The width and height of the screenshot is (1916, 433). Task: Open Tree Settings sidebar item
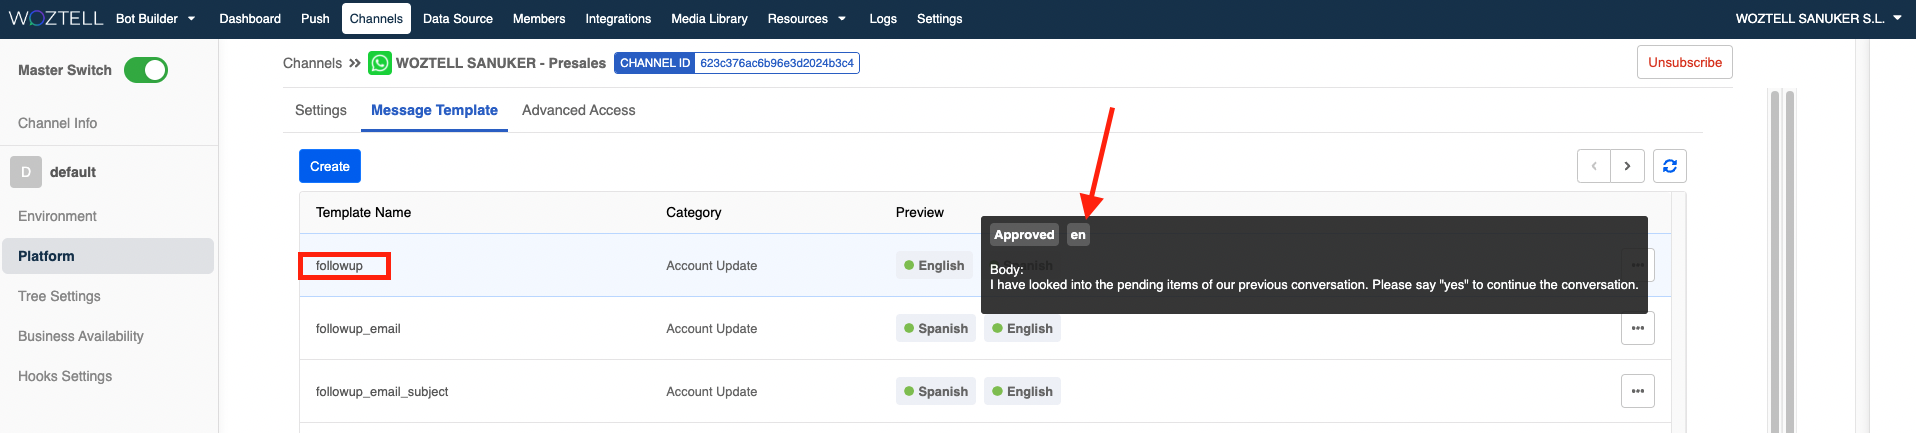click(x=59, y=296)
